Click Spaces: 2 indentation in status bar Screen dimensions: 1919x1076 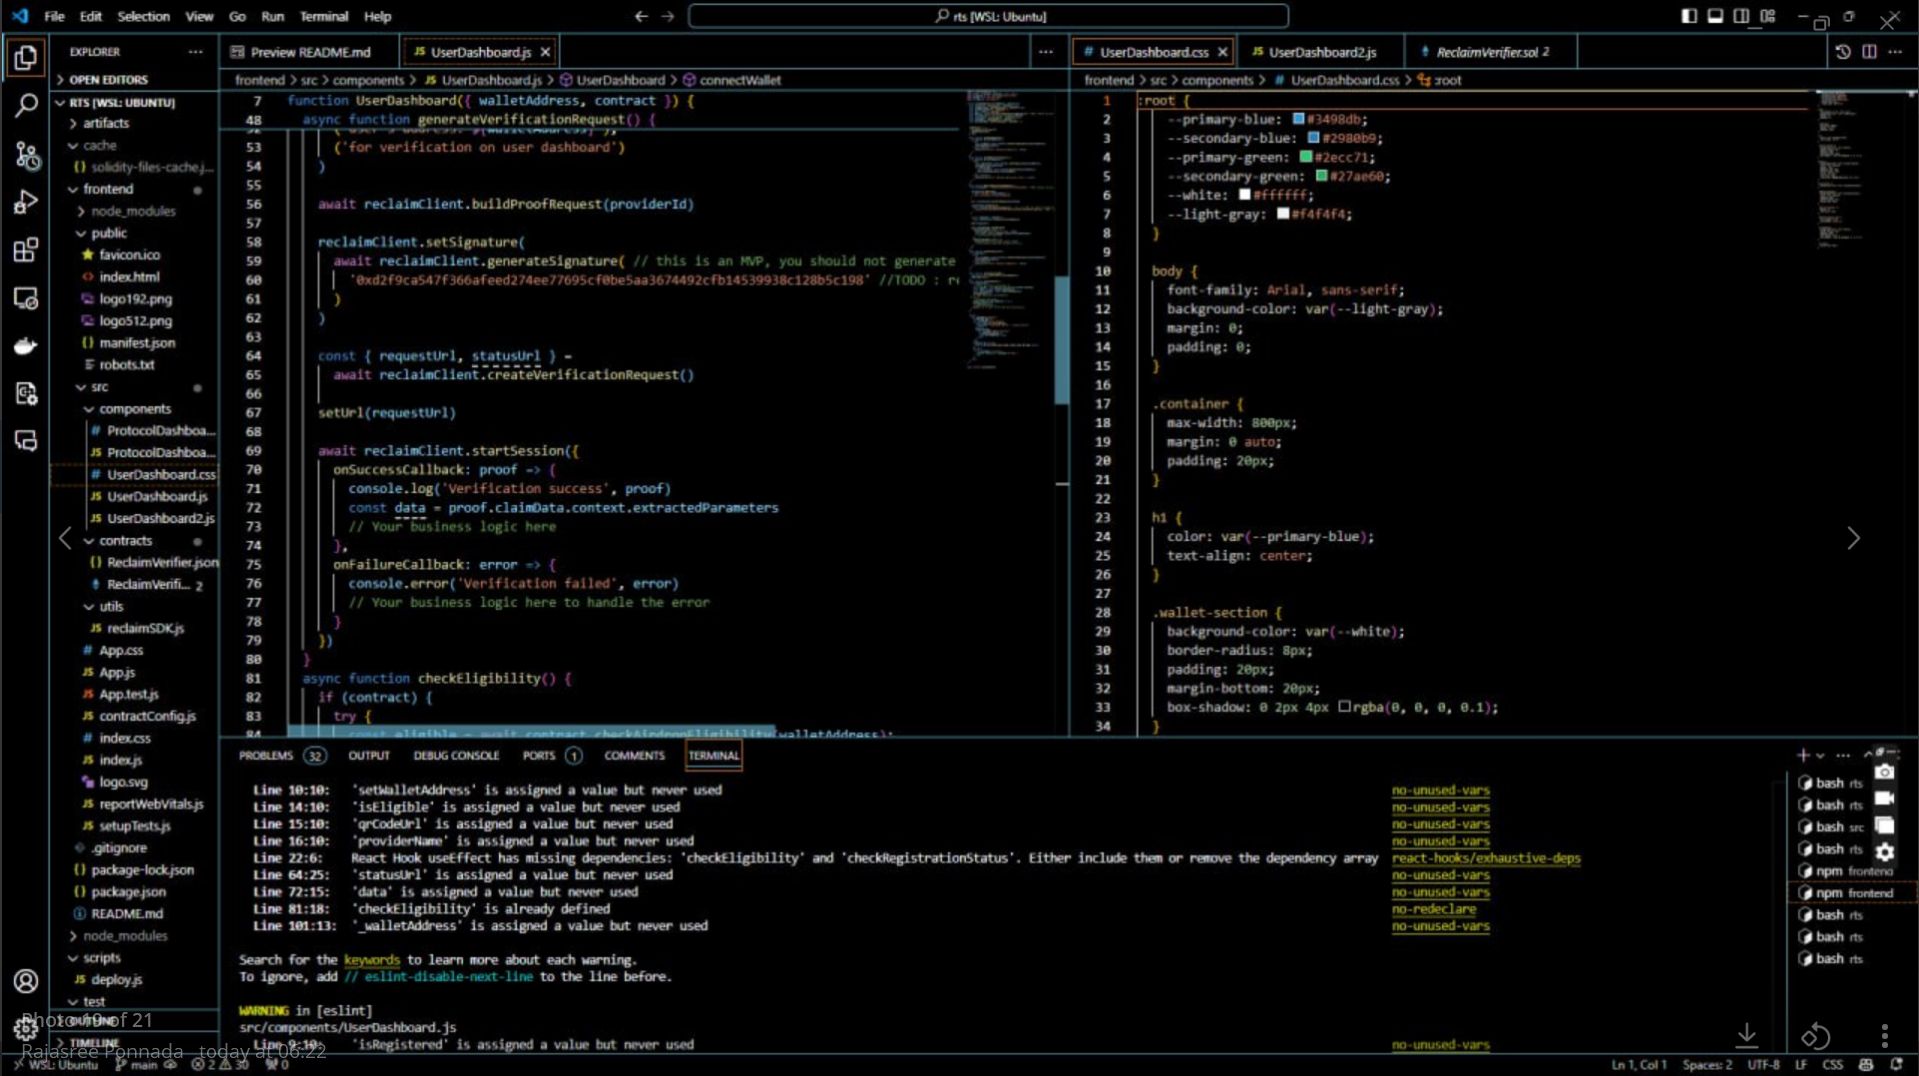(1706, 1065)
